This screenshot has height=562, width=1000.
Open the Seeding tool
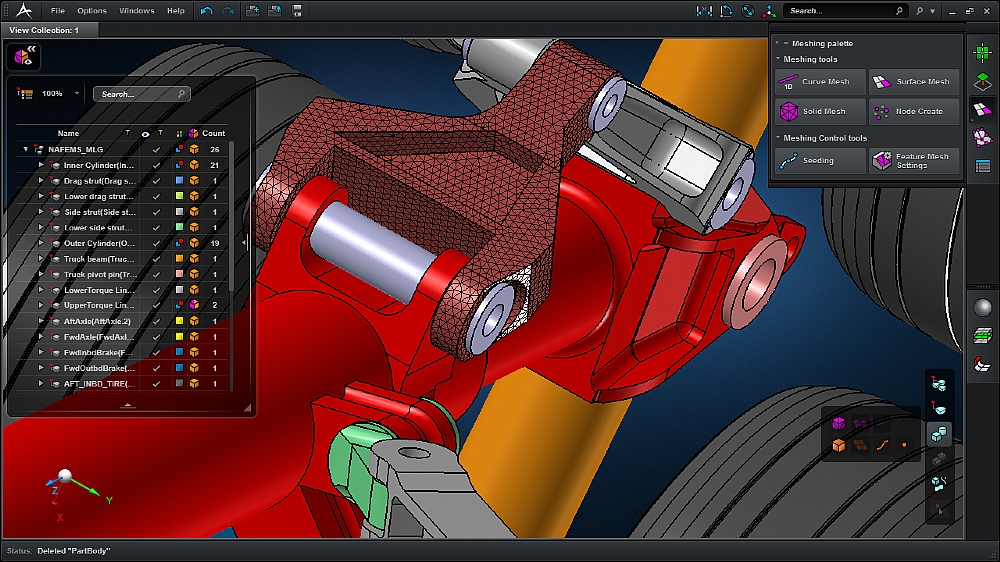pyautogui.click(x=820, y=161)
